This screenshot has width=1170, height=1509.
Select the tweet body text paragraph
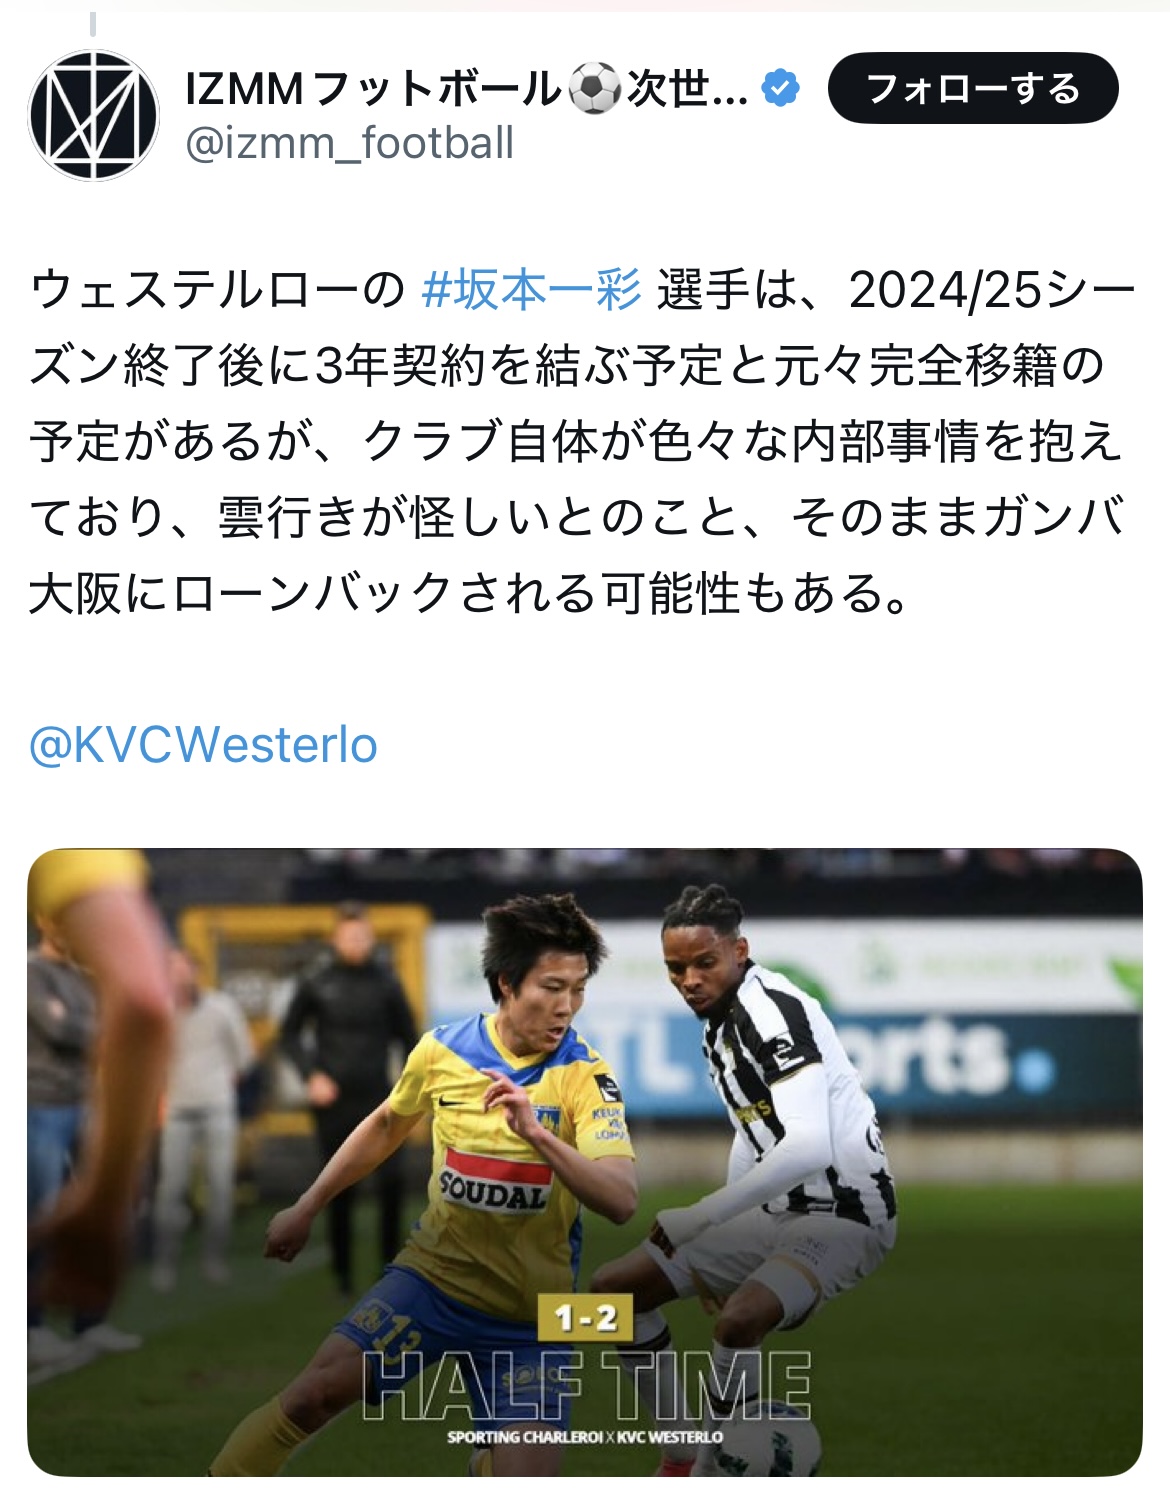pyautogui.click(x=583, y=441)
